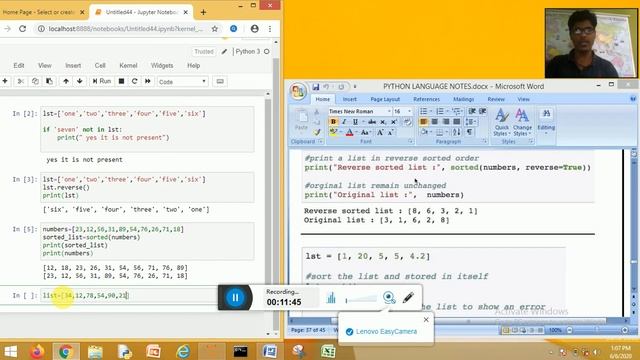Open Word's View ribbon tab

(x=523, y=99)
